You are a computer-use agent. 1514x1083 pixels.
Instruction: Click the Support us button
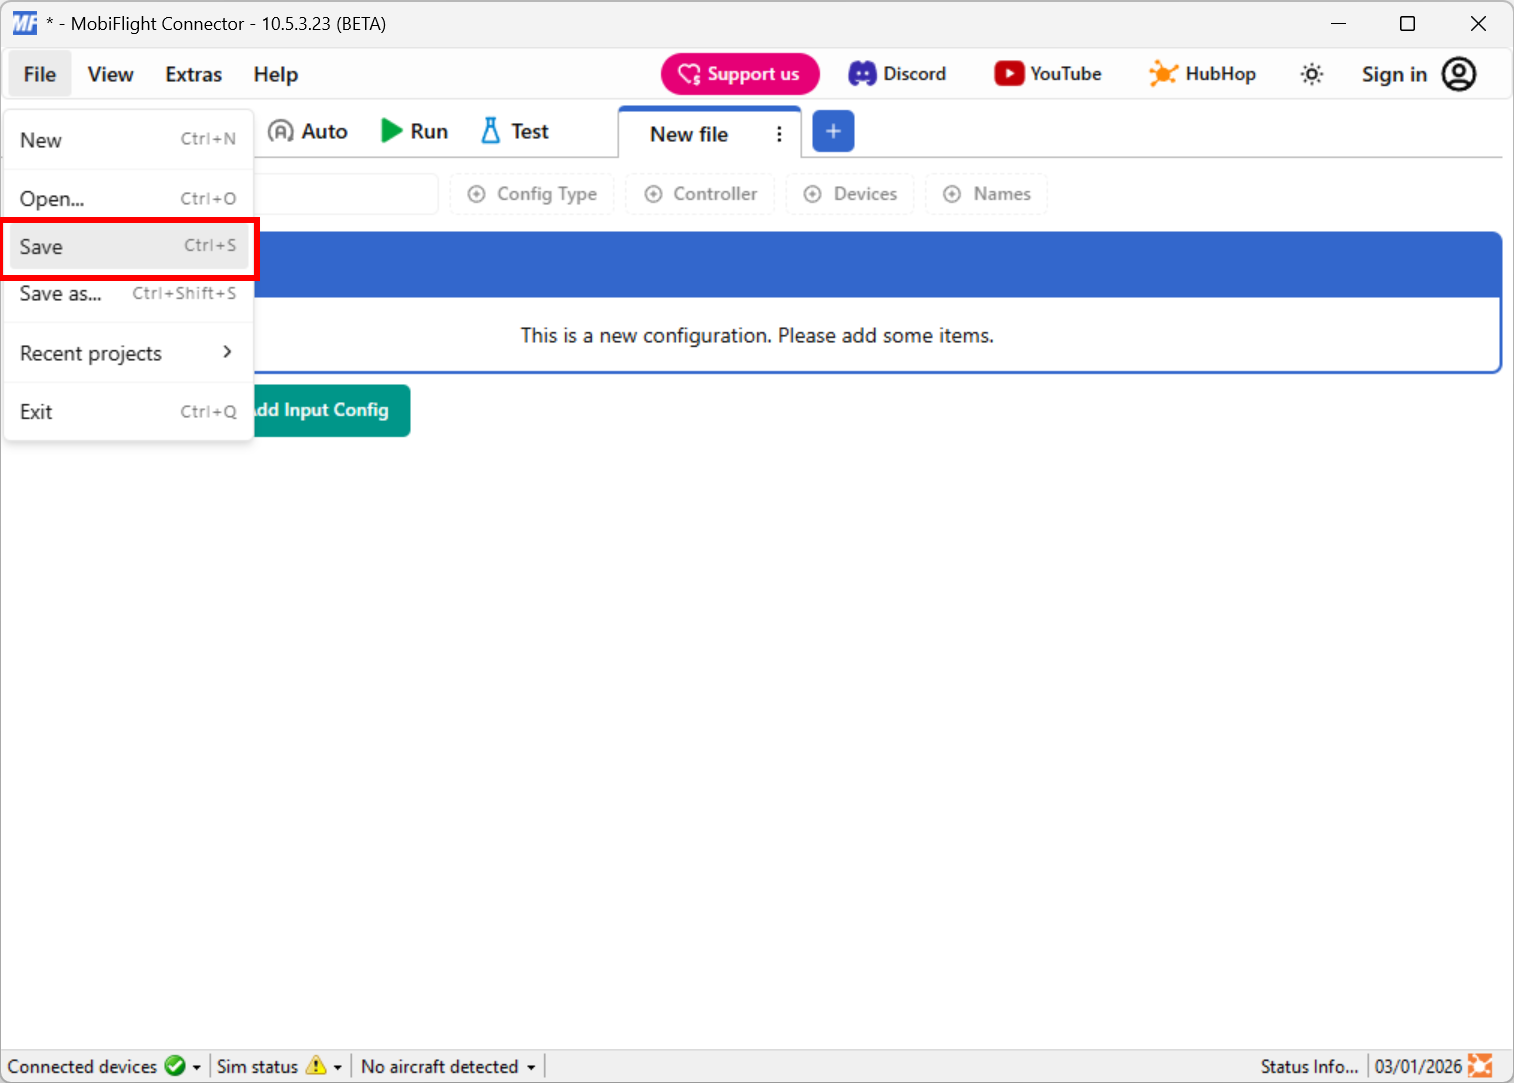pos(740,73)
